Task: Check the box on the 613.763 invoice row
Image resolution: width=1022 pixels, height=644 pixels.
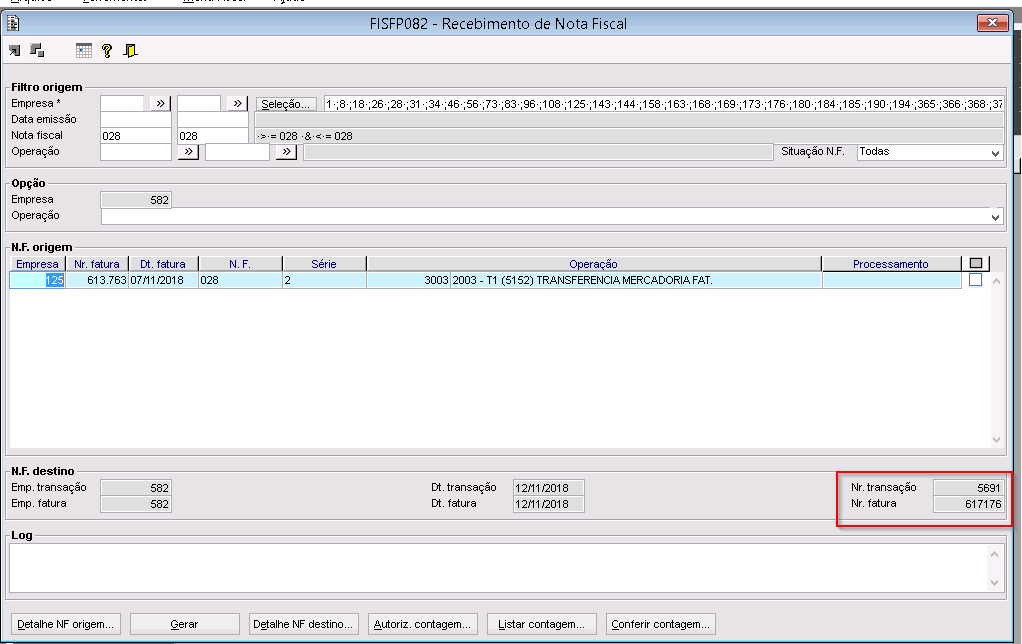Action: [x=976, y=280]
